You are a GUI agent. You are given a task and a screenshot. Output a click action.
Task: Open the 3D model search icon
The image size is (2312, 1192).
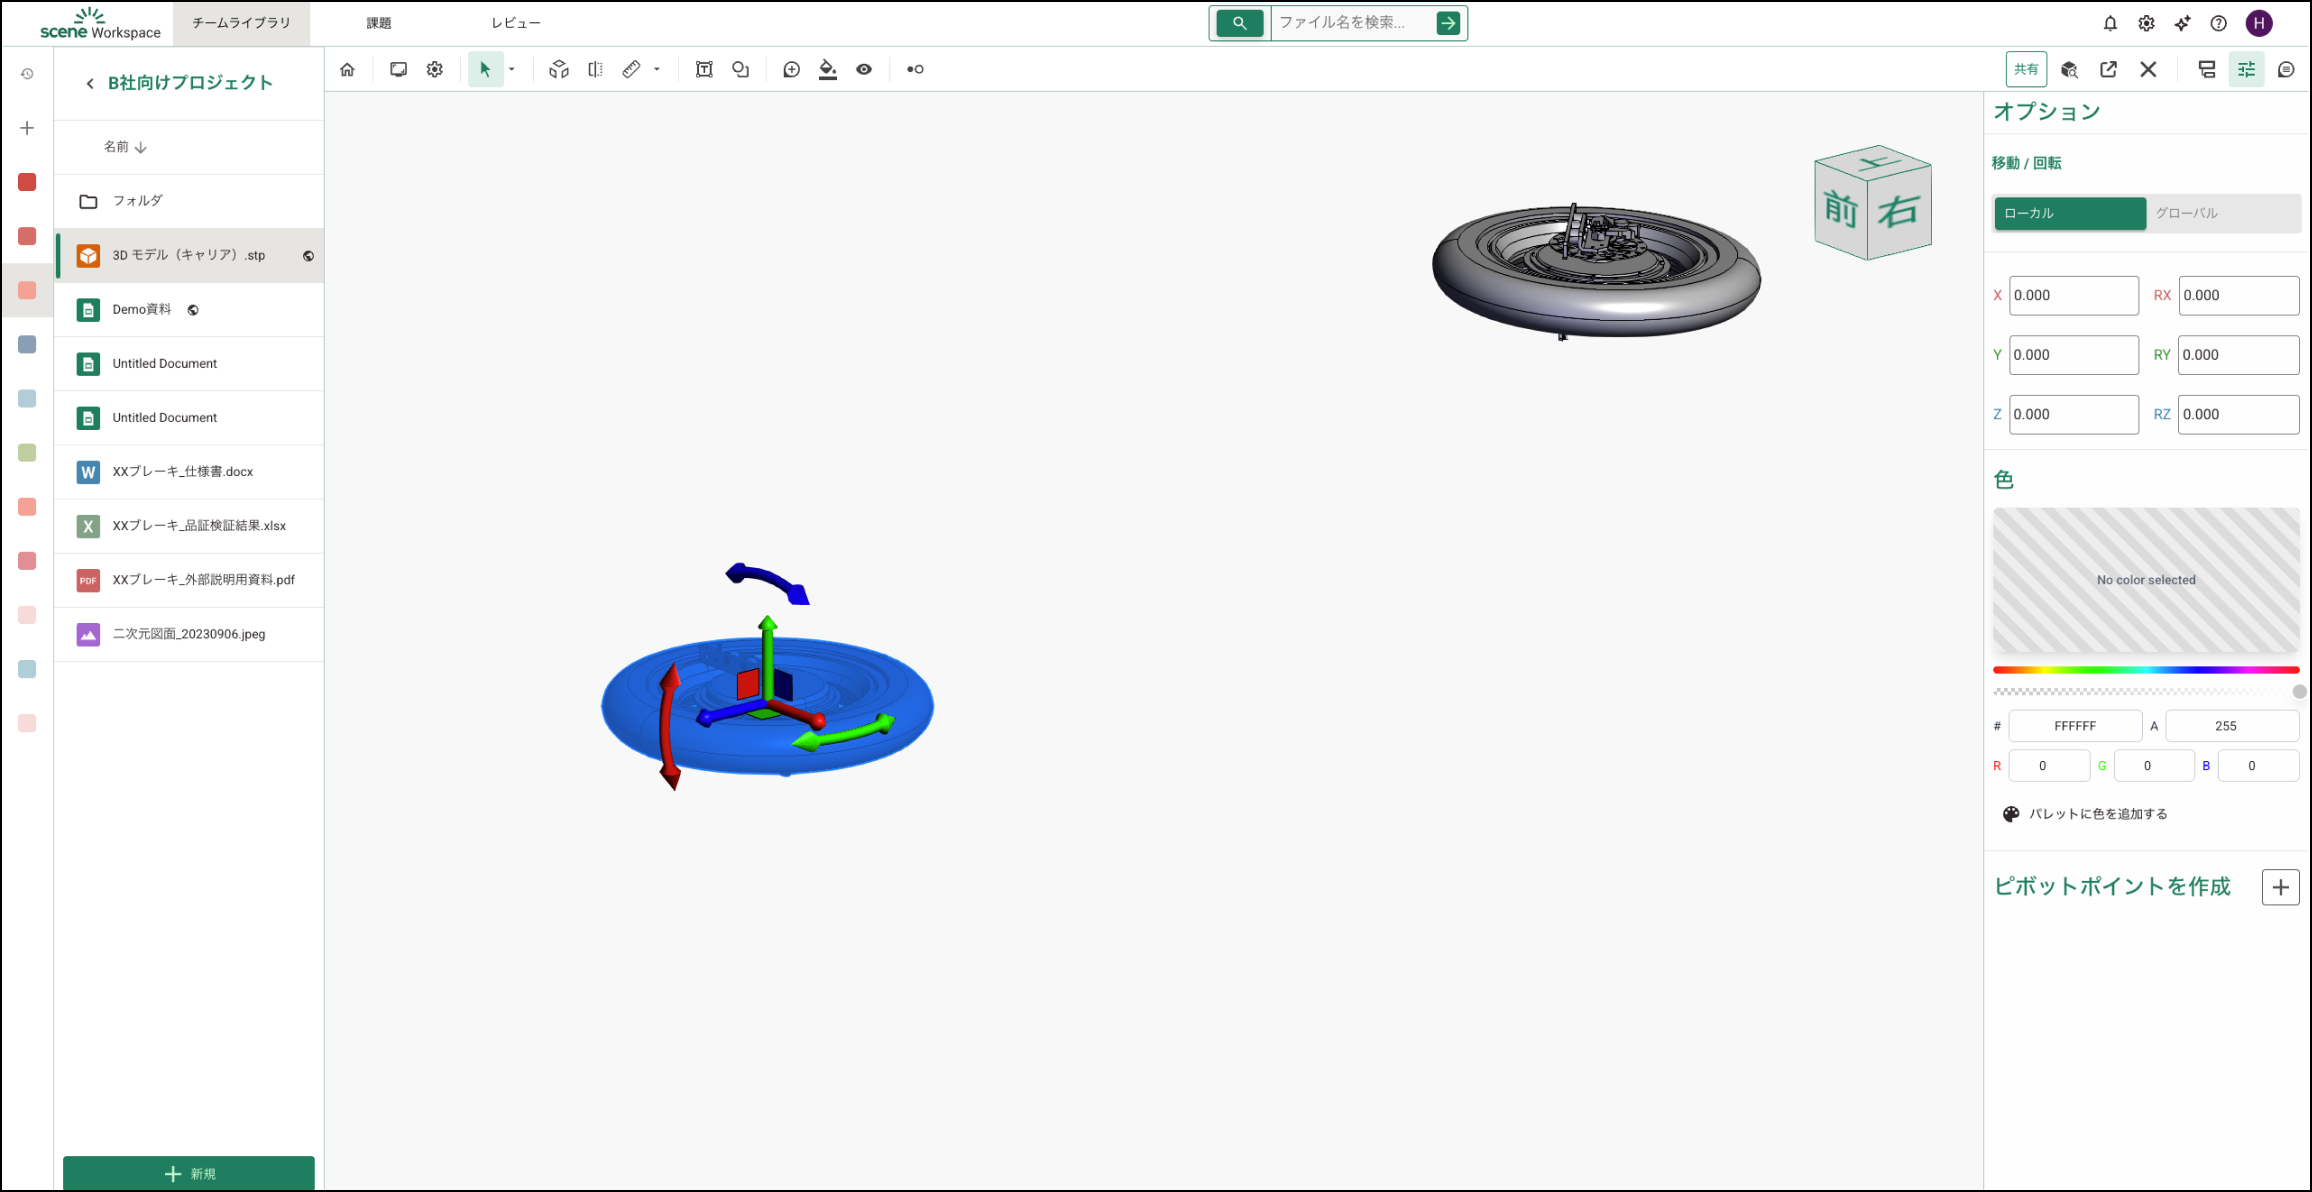[2069, 69]
